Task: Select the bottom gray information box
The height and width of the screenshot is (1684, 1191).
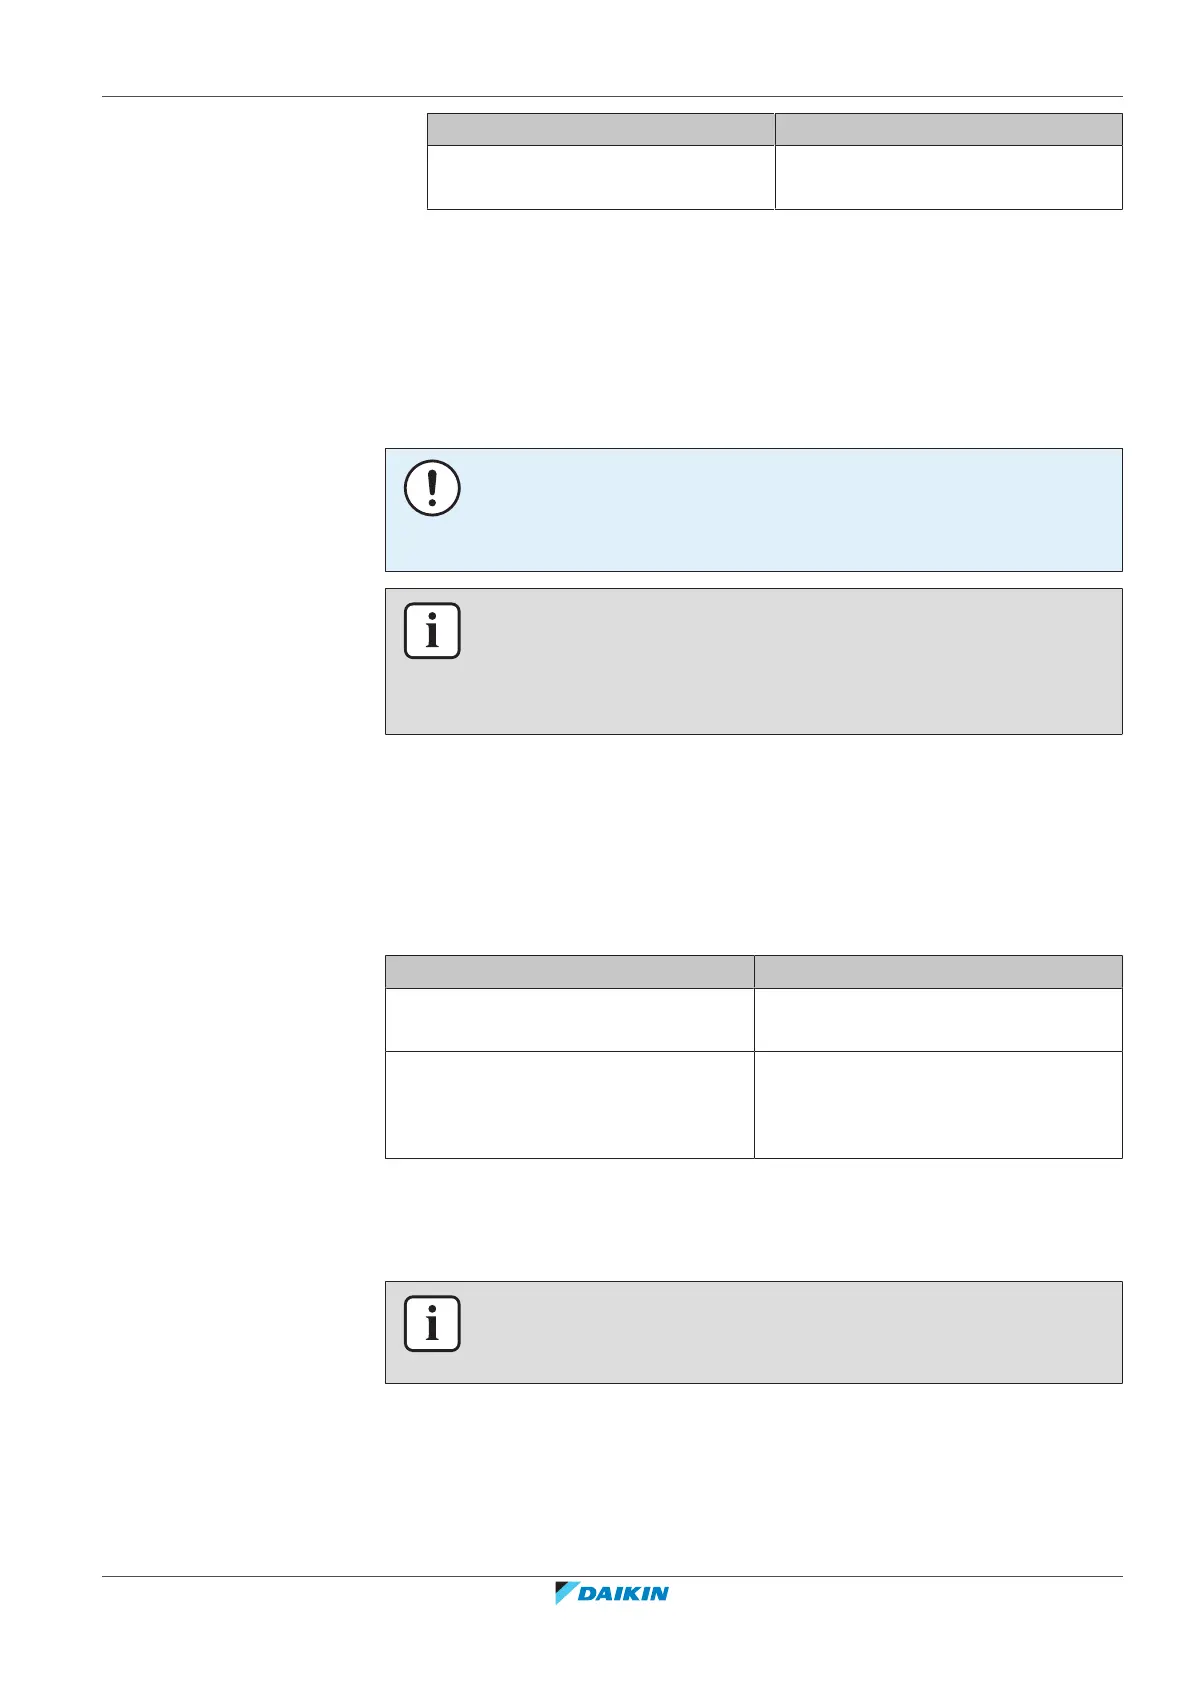Action: pos(780,1333)
